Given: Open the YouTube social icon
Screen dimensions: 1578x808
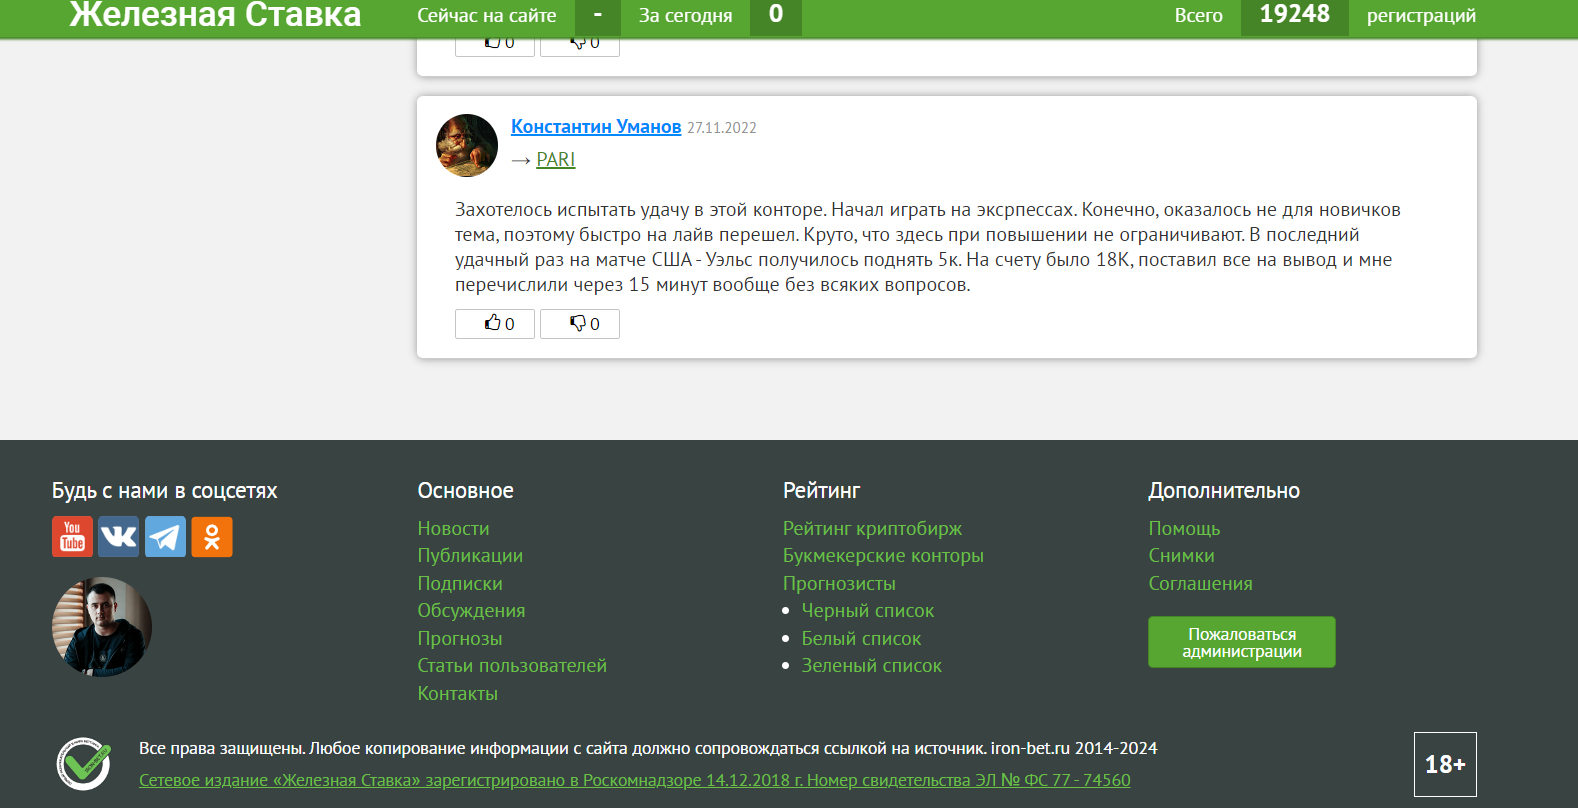Looking at the screenshot, I should (72, 537).
